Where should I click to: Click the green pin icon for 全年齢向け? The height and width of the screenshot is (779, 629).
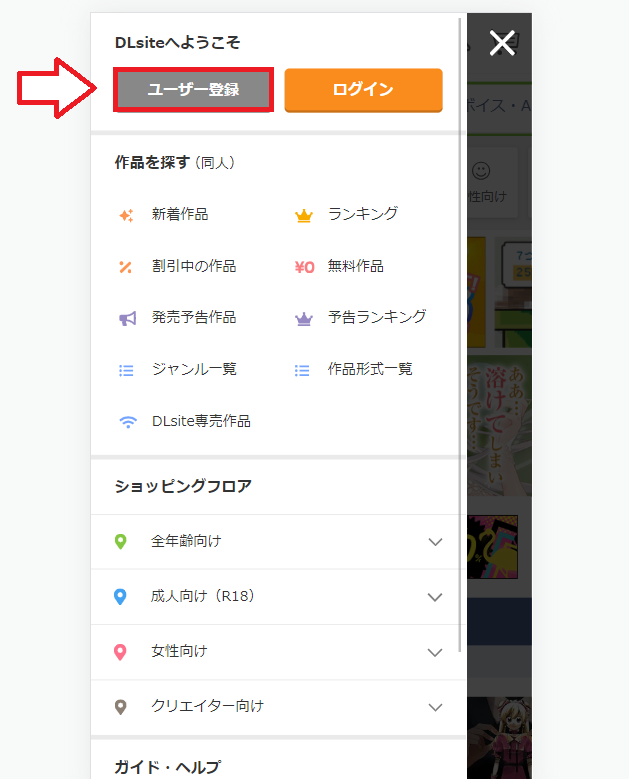pos(120,542)
